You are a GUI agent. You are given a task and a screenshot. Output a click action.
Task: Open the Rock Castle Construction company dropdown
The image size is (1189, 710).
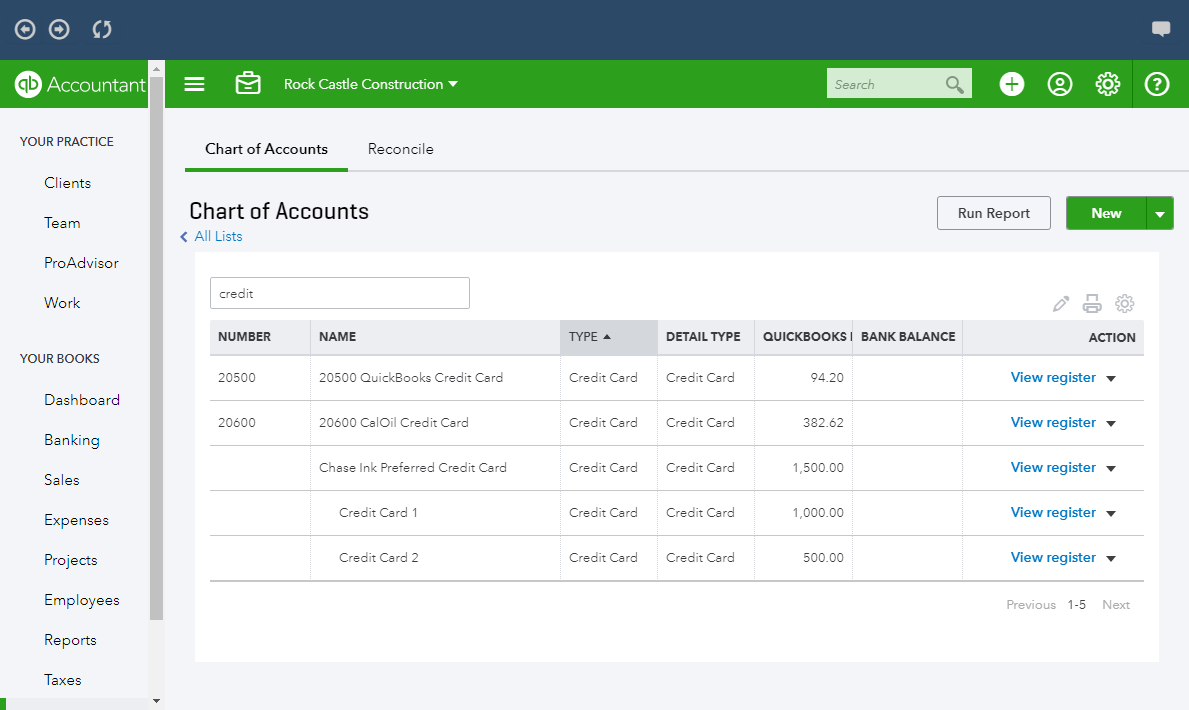pos(370,84)
